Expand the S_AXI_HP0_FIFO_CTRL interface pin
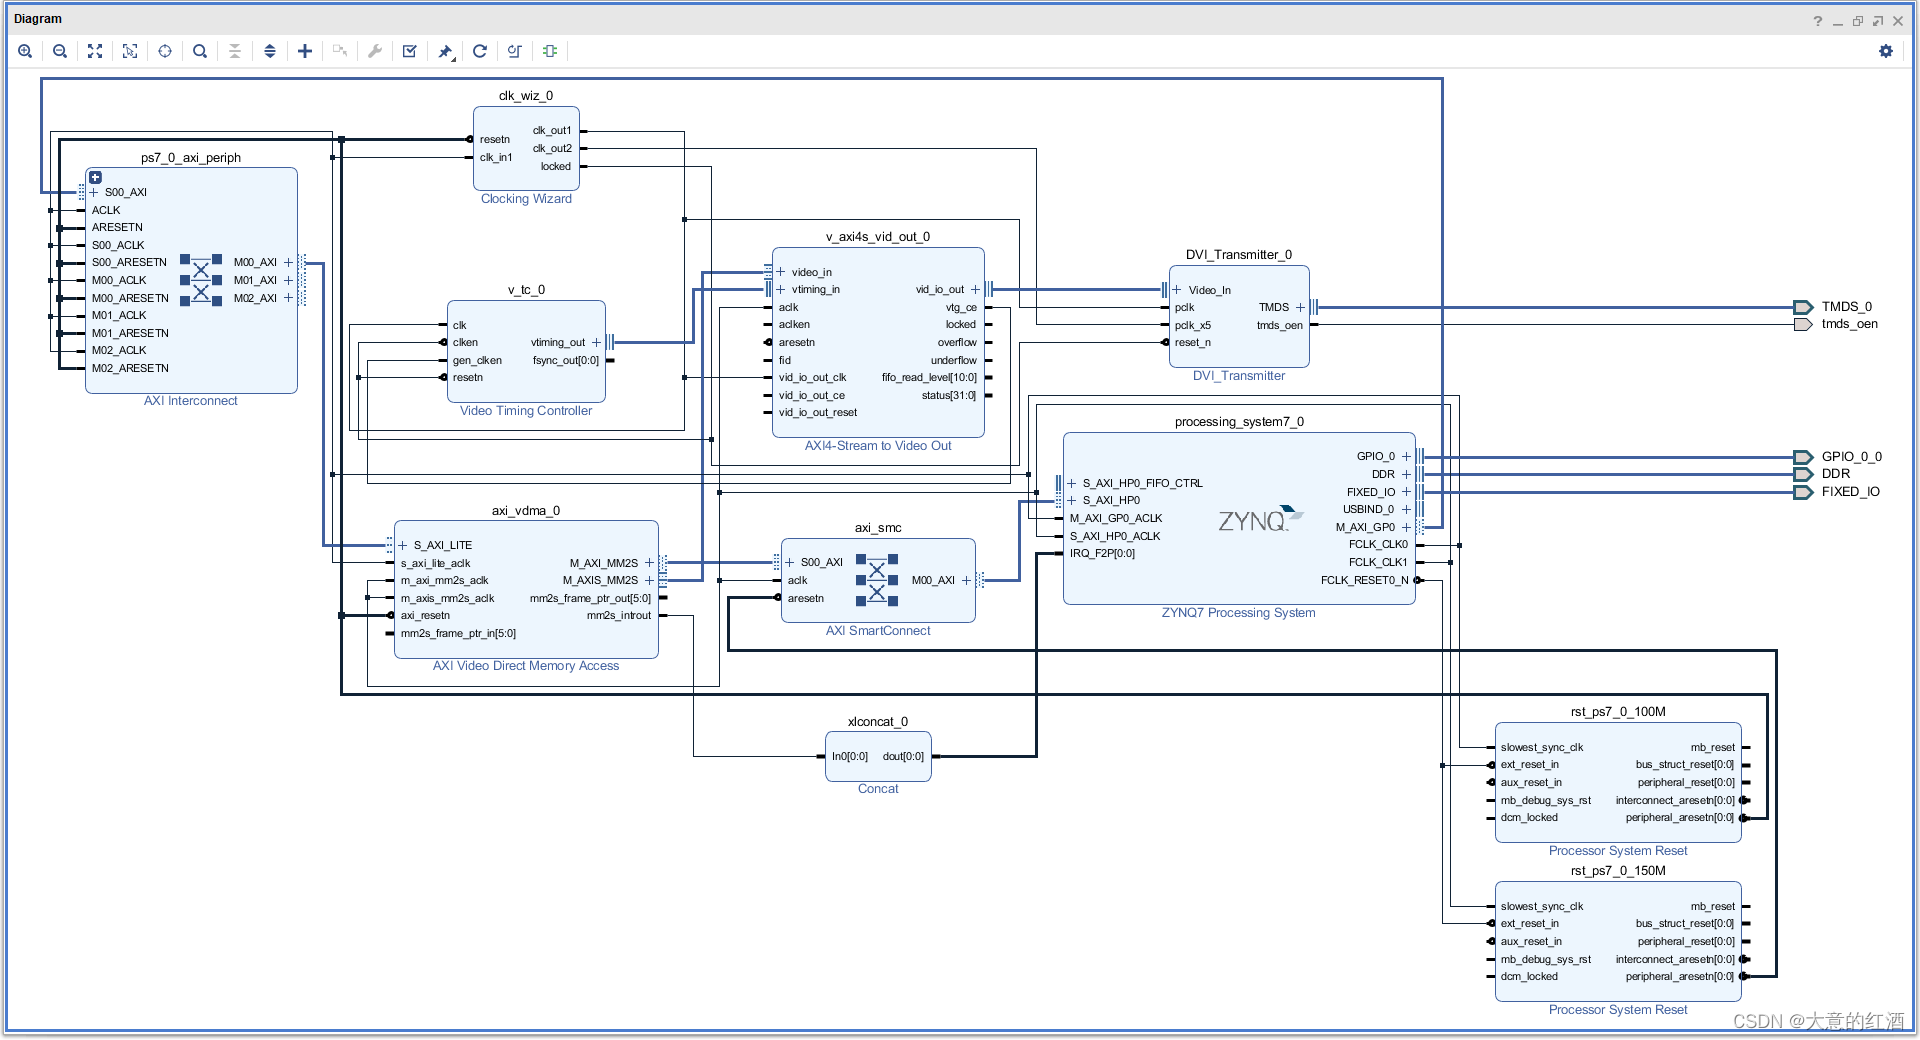 [1073, 483]
